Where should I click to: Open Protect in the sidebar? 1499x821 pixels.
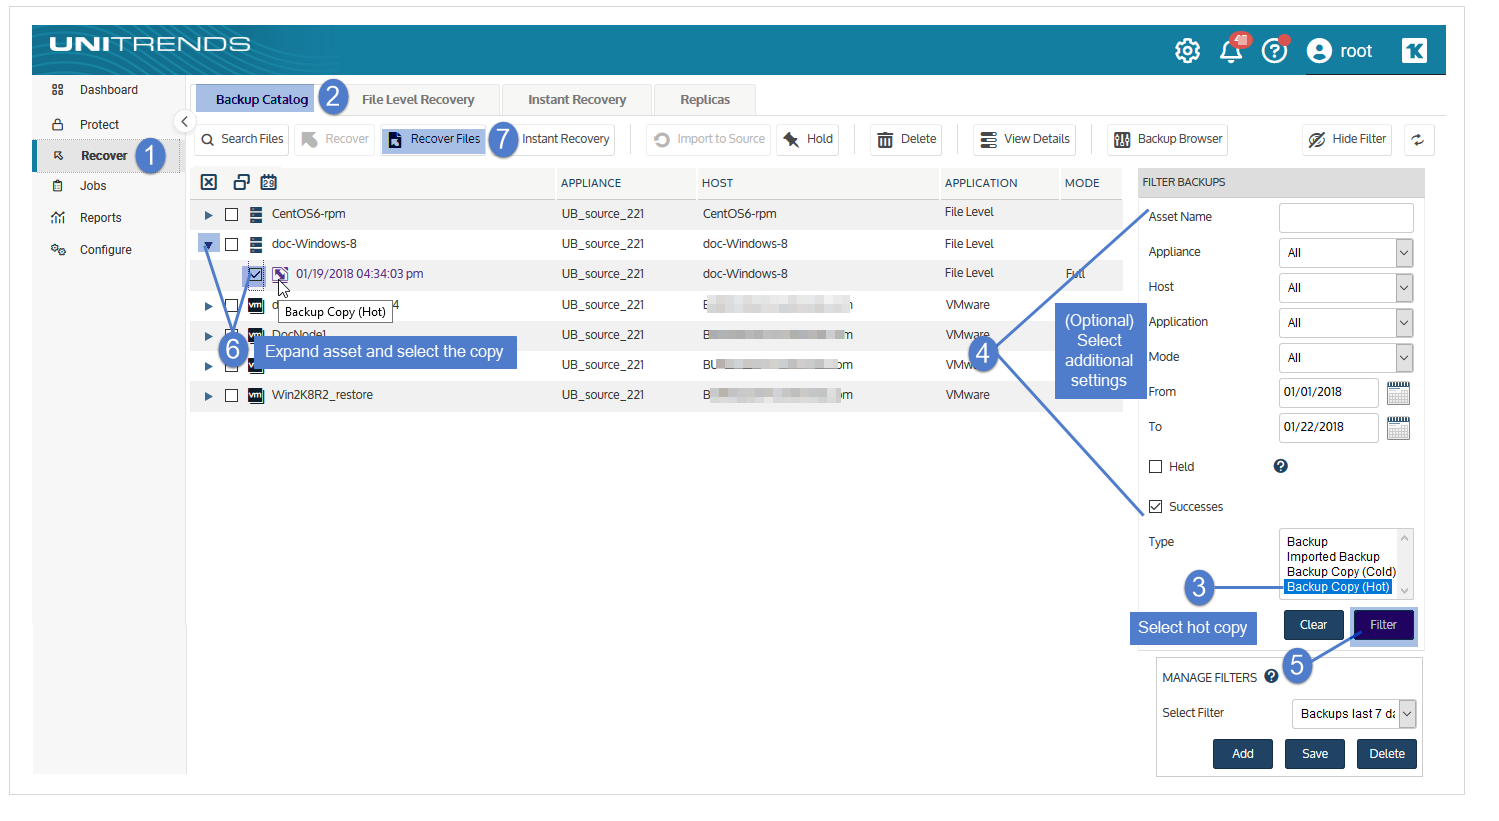tap(99, 125)
